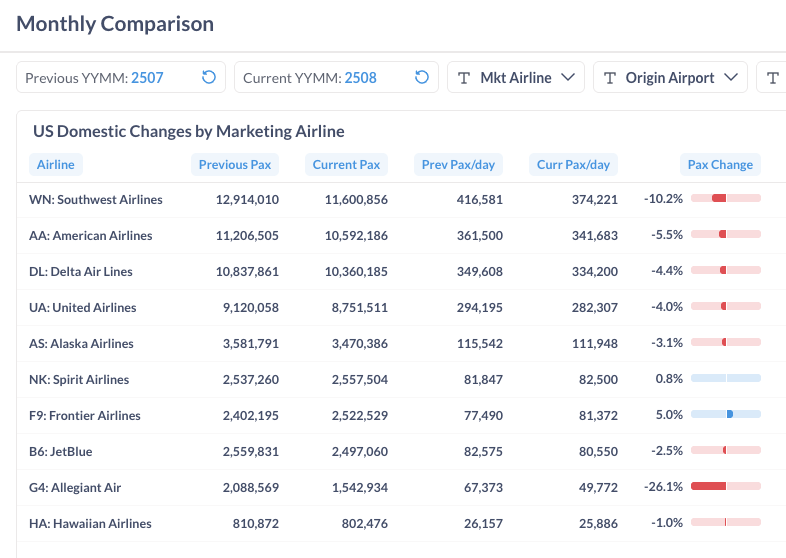
Task: Select the HA: Hawaiian Airlines row label
Action: (x=90, y=523)
